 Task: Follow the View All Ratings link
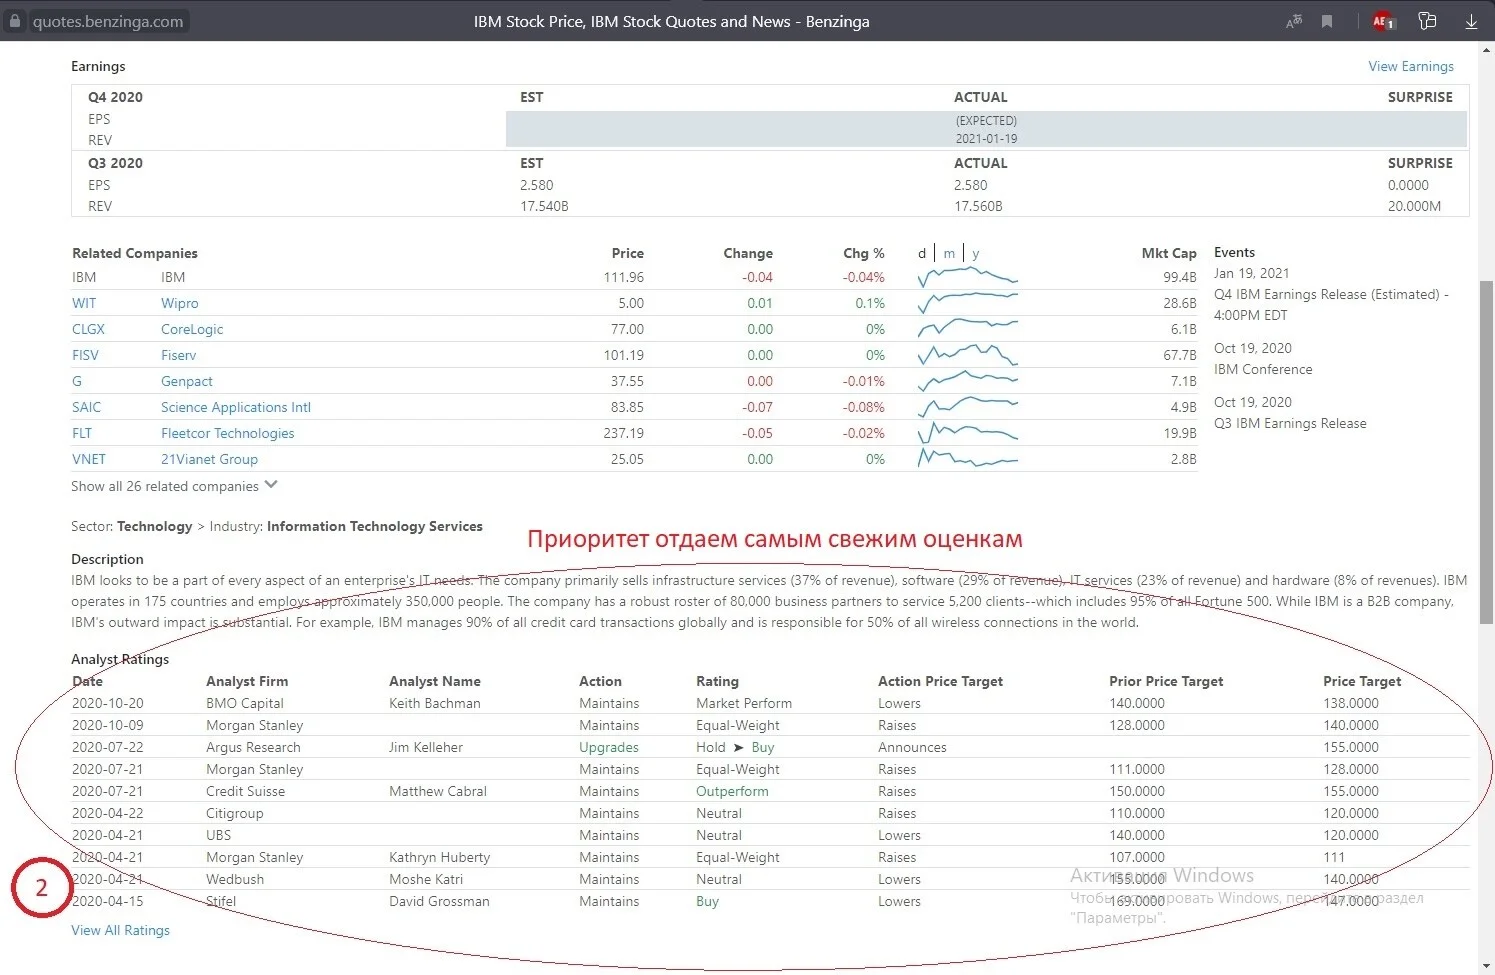click(x=120, y=930)
